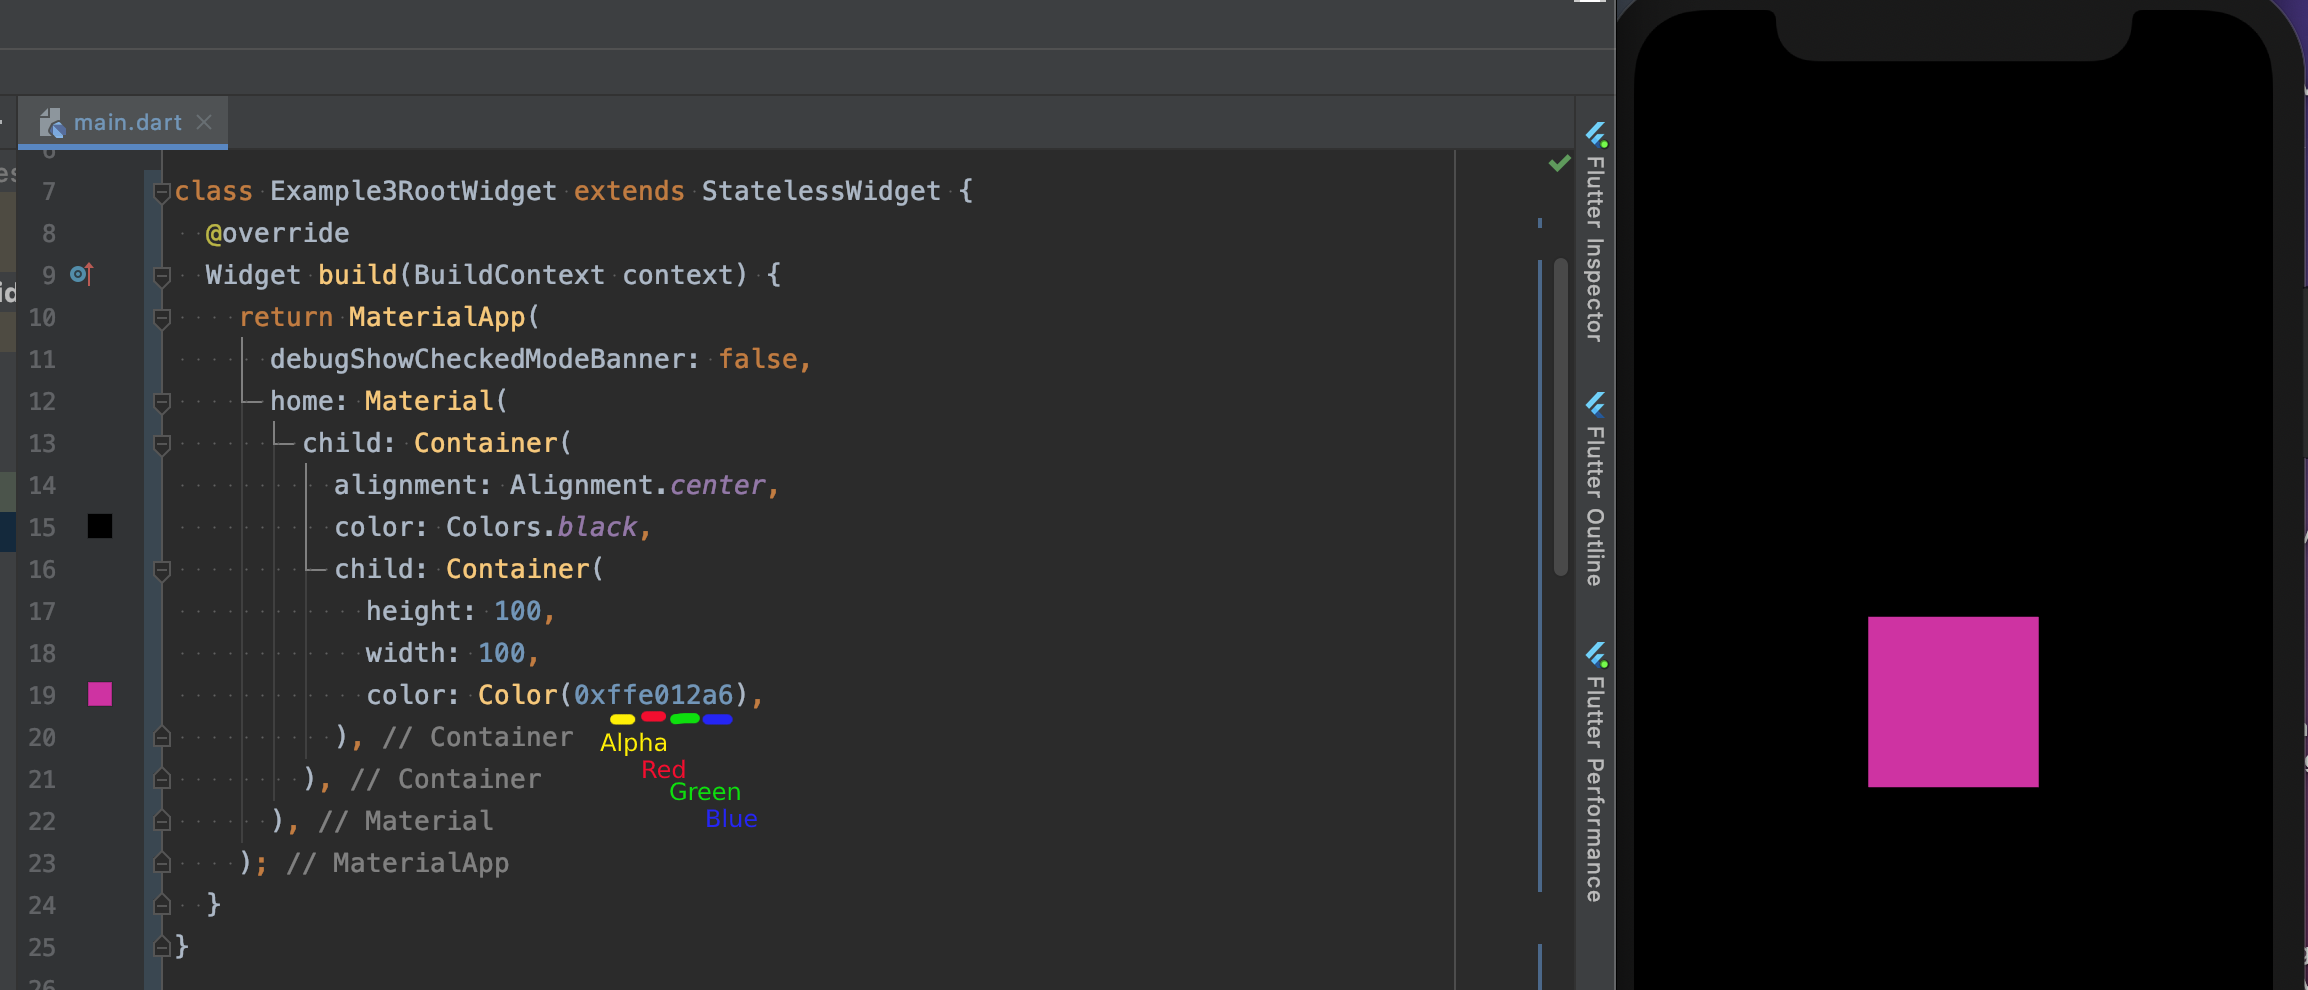2308x990 pixels.
Task: Click the pink Color(0xffe012a6) preview beside line 19
Action: pyautogui.click(x=100, y=695)
